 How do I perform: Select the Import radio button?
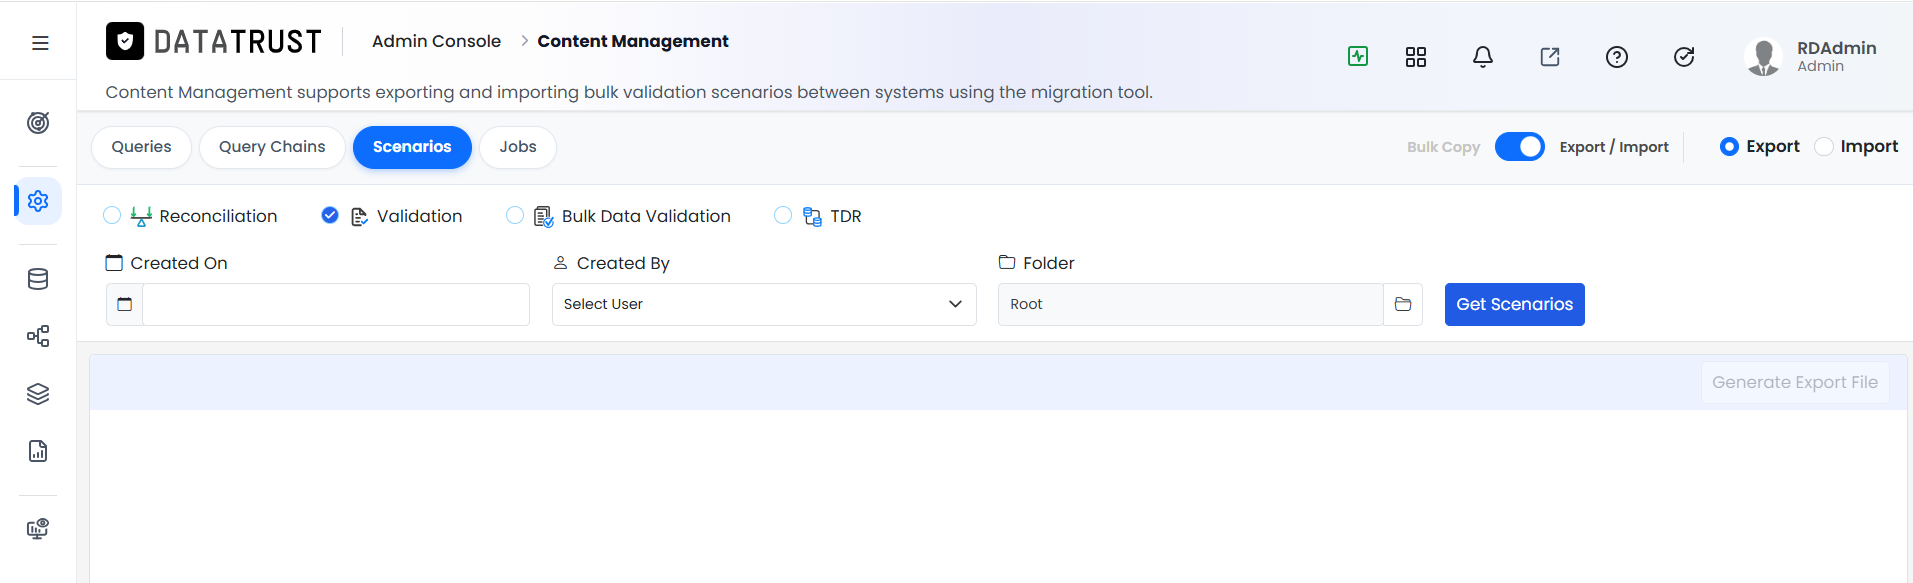click(1824, 147)
